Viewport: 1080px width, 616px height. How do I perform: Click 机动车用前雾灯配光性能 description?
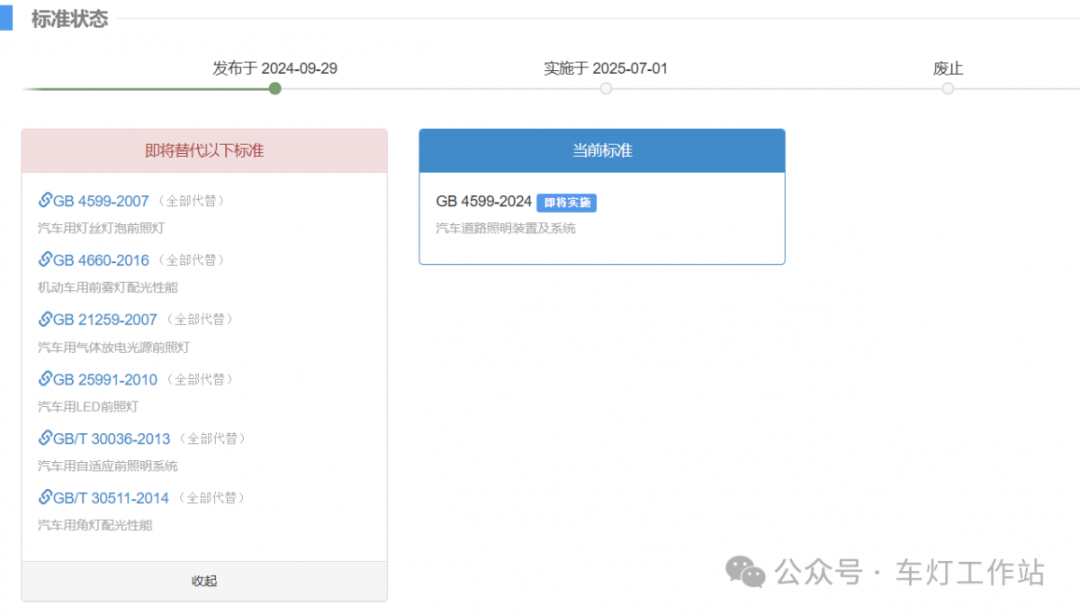tap(107, 287)
